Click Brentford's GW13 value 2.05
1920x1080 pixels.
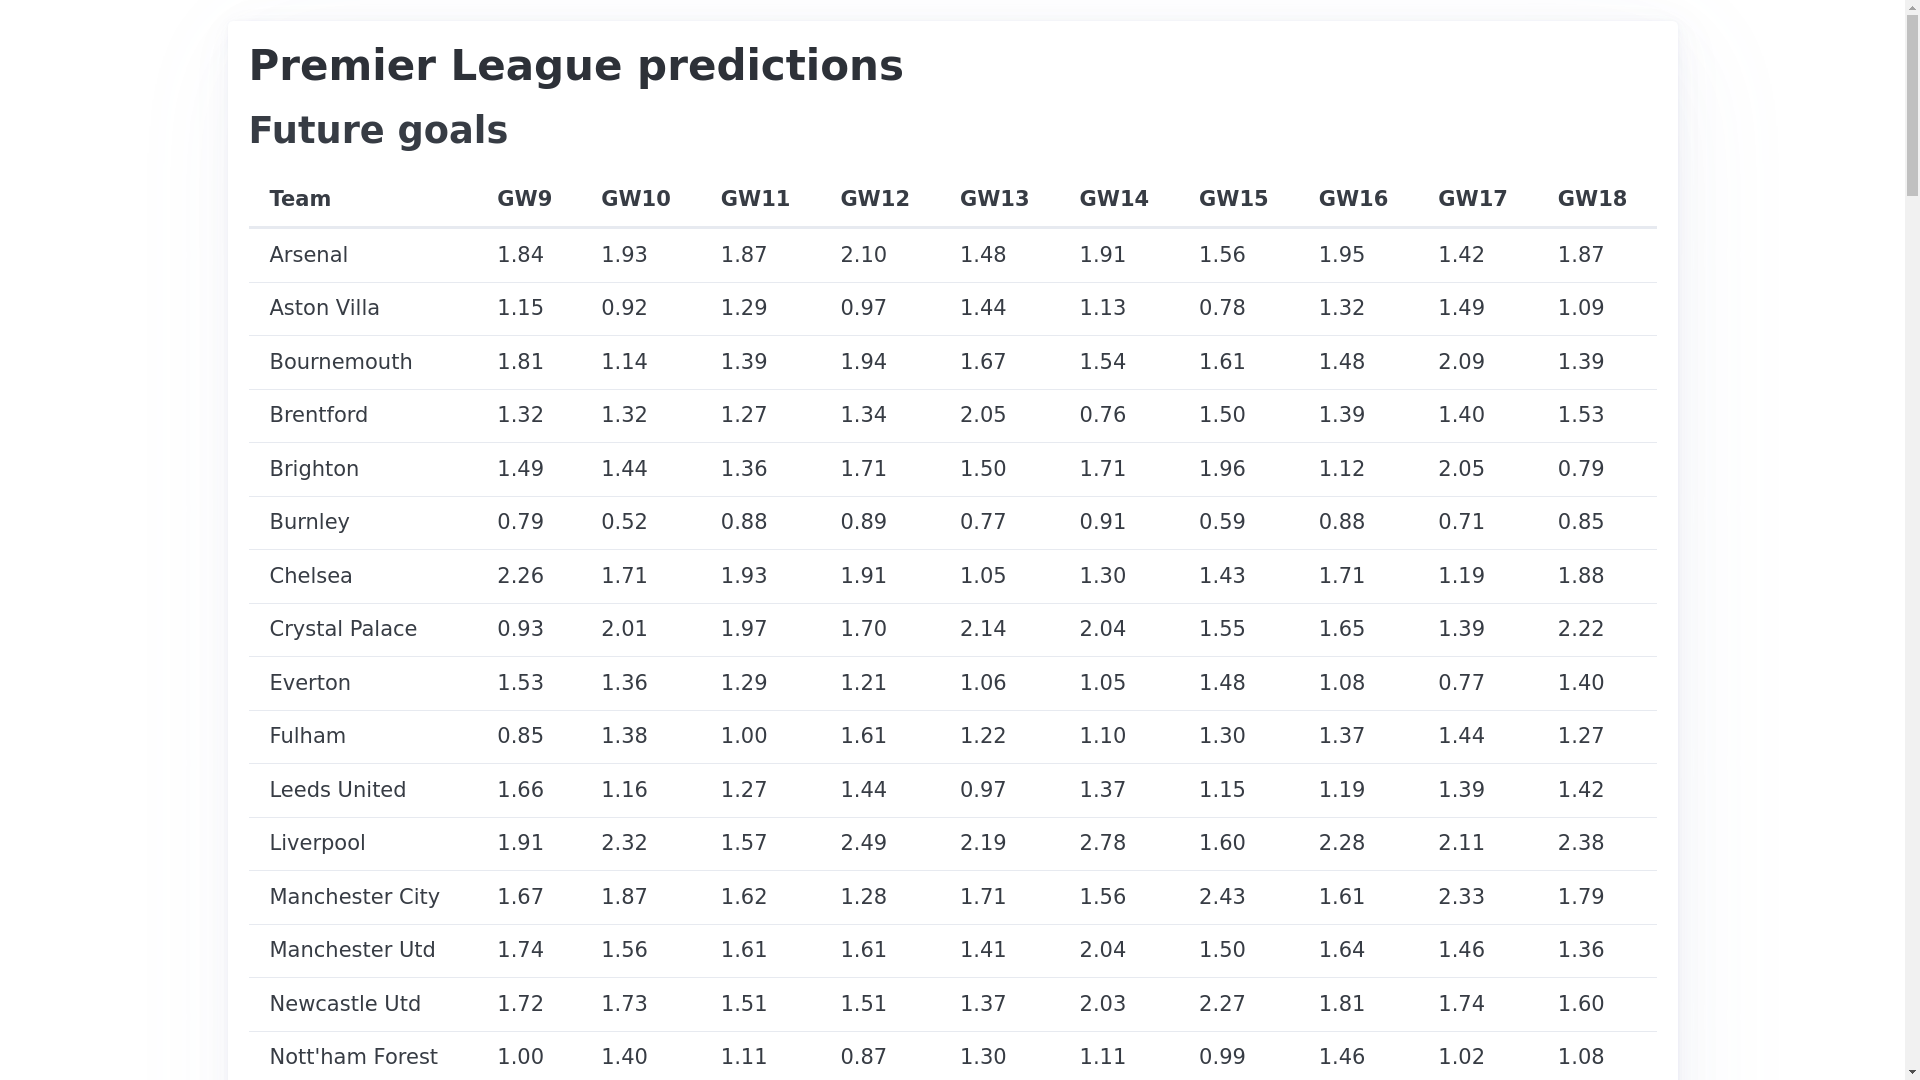983,415
